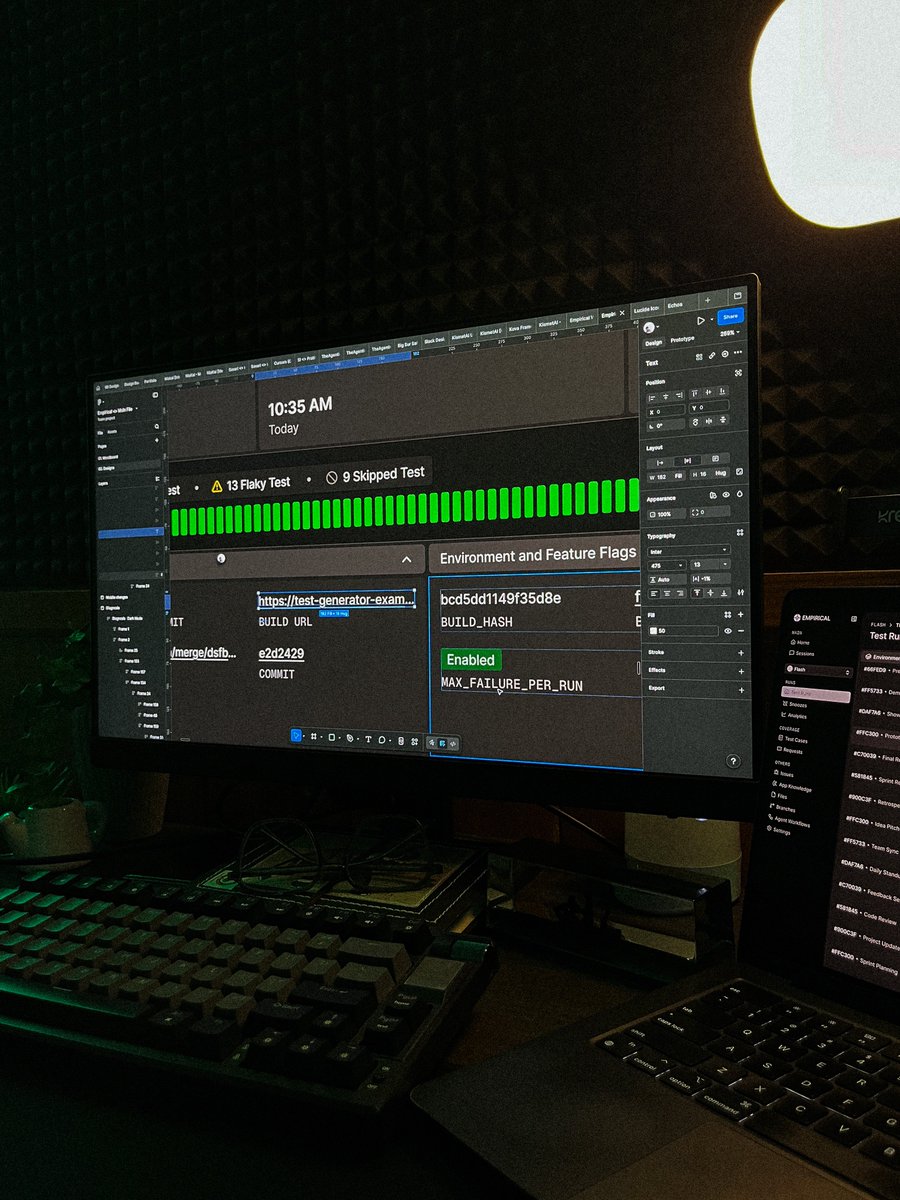This screenshot has width=900, height=1200.
Task: Click the 9 Skipped Test label
Action: click(375, 476)
